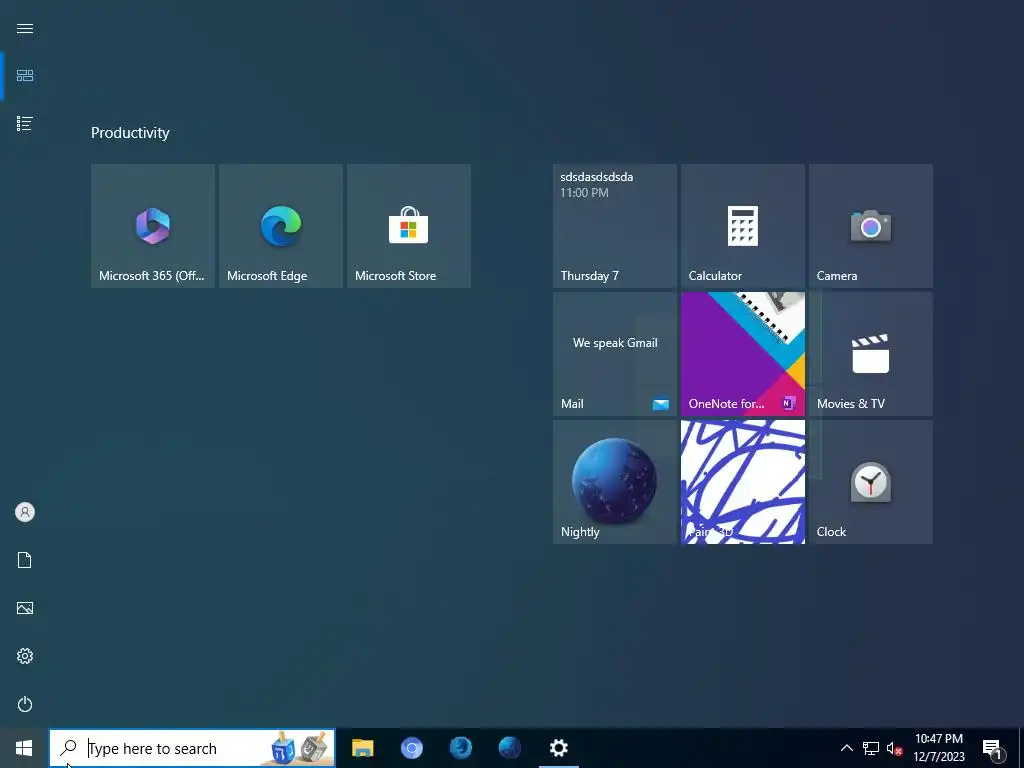Launch the Clock tile
Image resolution: width=1024 pixels, height=768 pixels.
[871, 482]
